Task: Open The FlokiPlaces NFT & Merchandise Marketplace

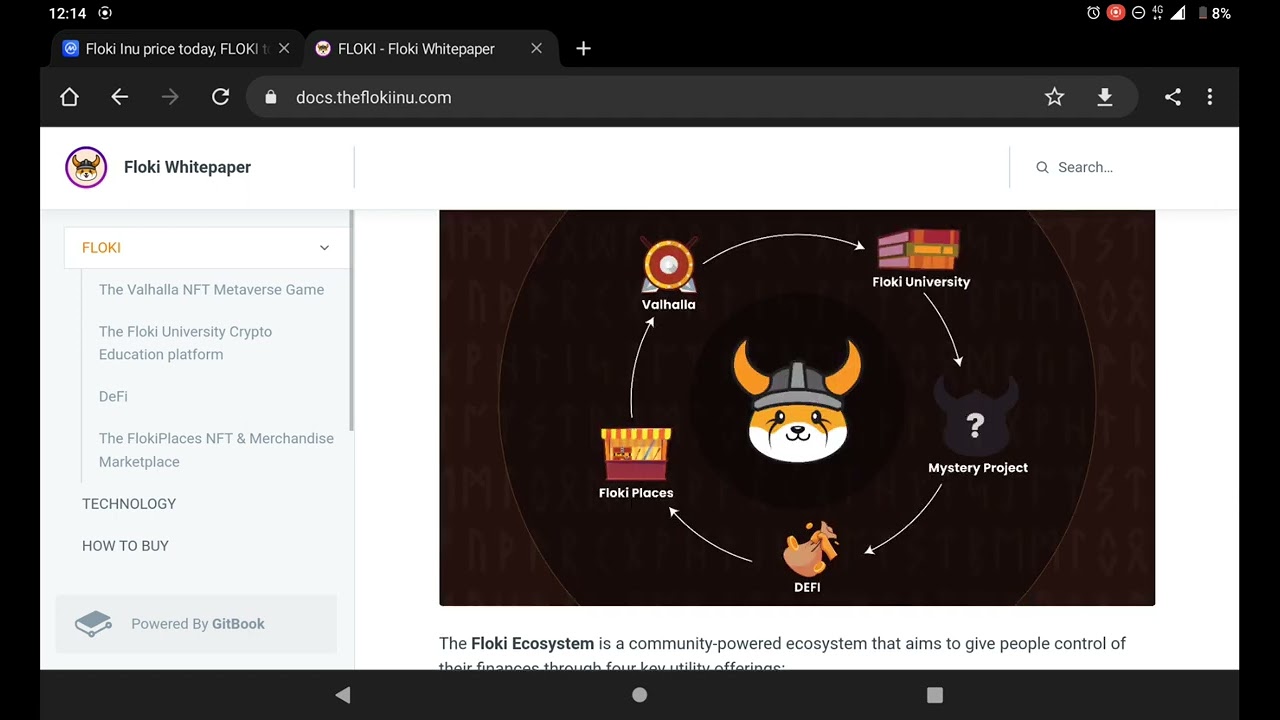Action: (216, 450)
